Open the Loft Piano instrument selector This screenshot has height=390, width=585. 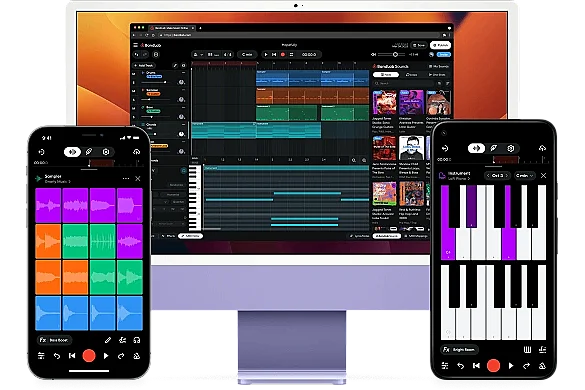pyautogui.click(x=459, y=179)
